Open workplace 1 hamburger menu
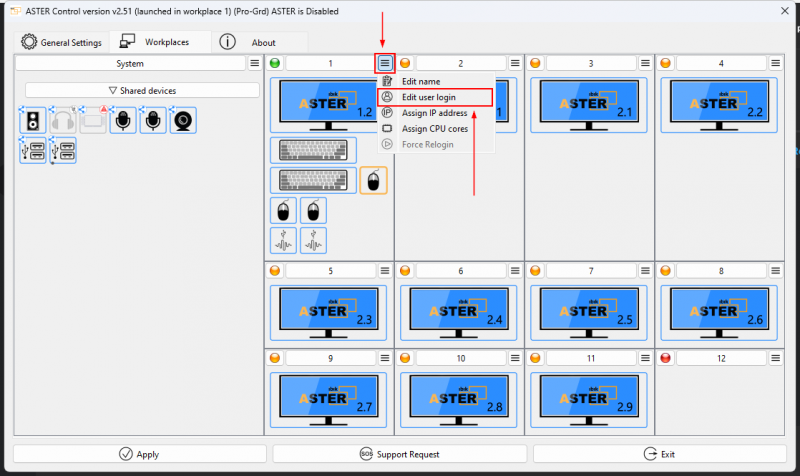Image resolution: width=800 pixels, height=476 pixels. 385,63
